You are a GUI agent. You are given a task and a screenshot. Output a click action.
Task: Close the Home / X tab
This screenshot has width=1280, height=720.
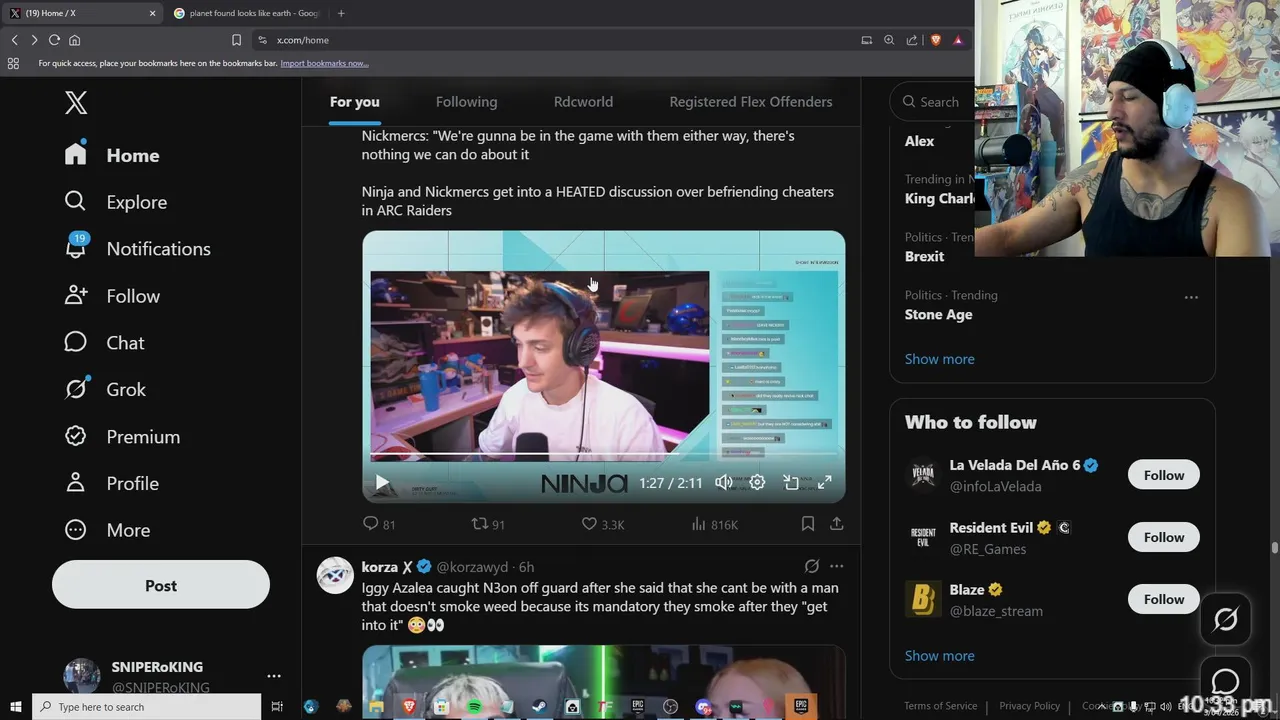(152, 13)
